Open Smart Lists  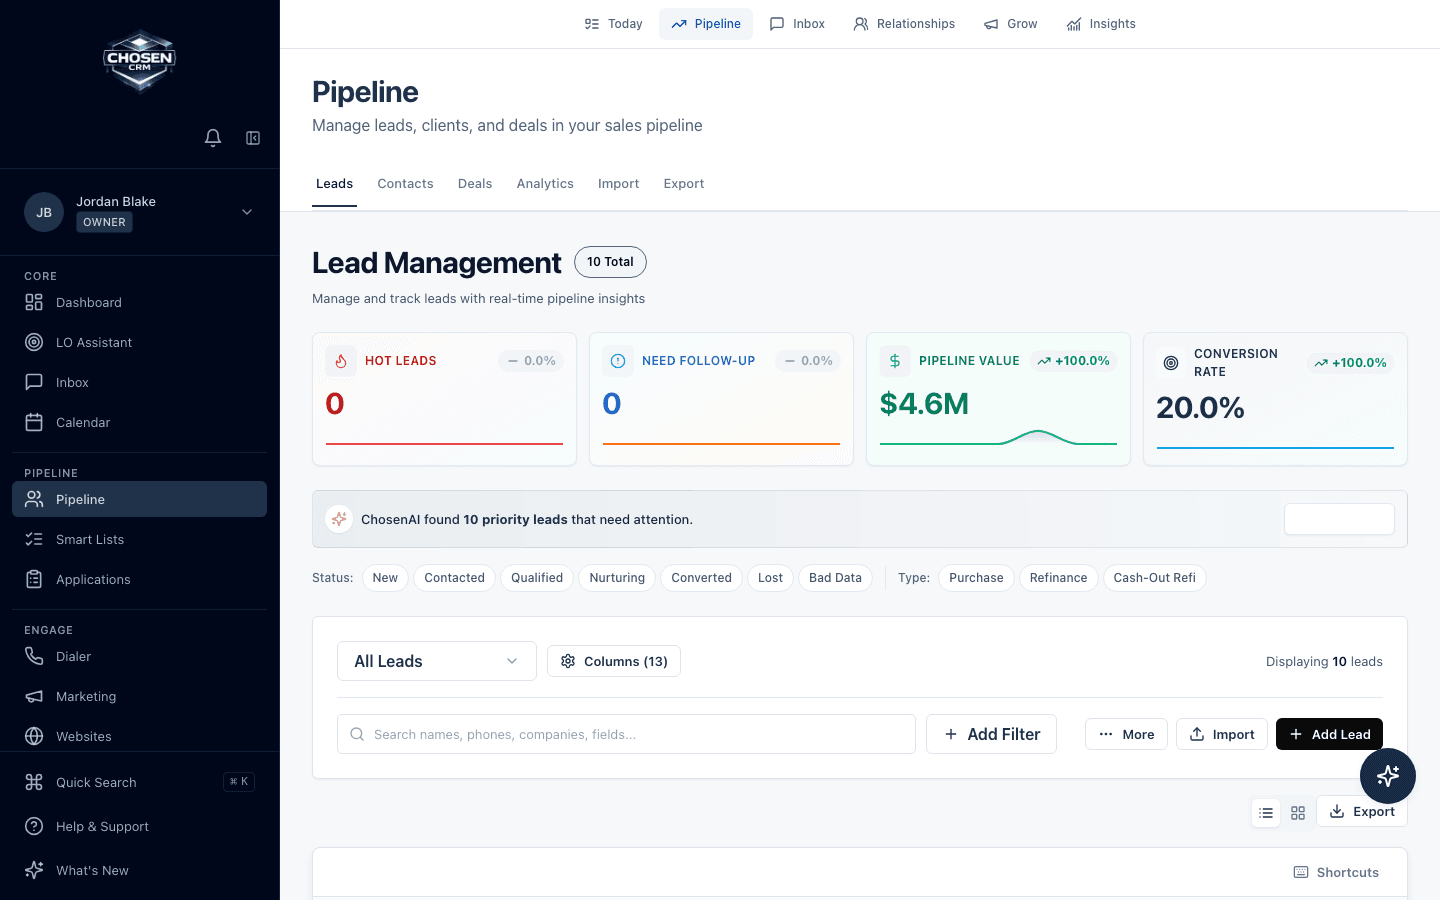[140, 539]
